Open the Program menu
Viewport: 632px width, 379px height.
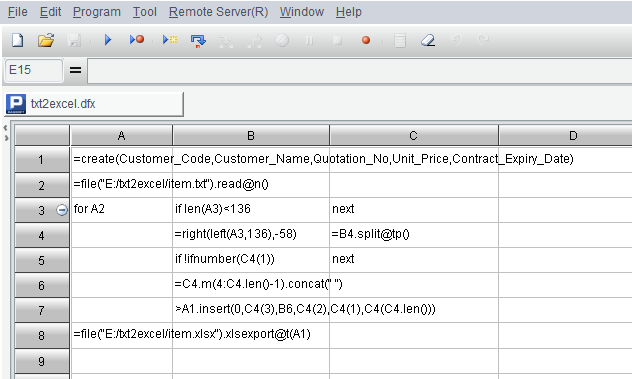pyautogui.click(x=97, y=12)
